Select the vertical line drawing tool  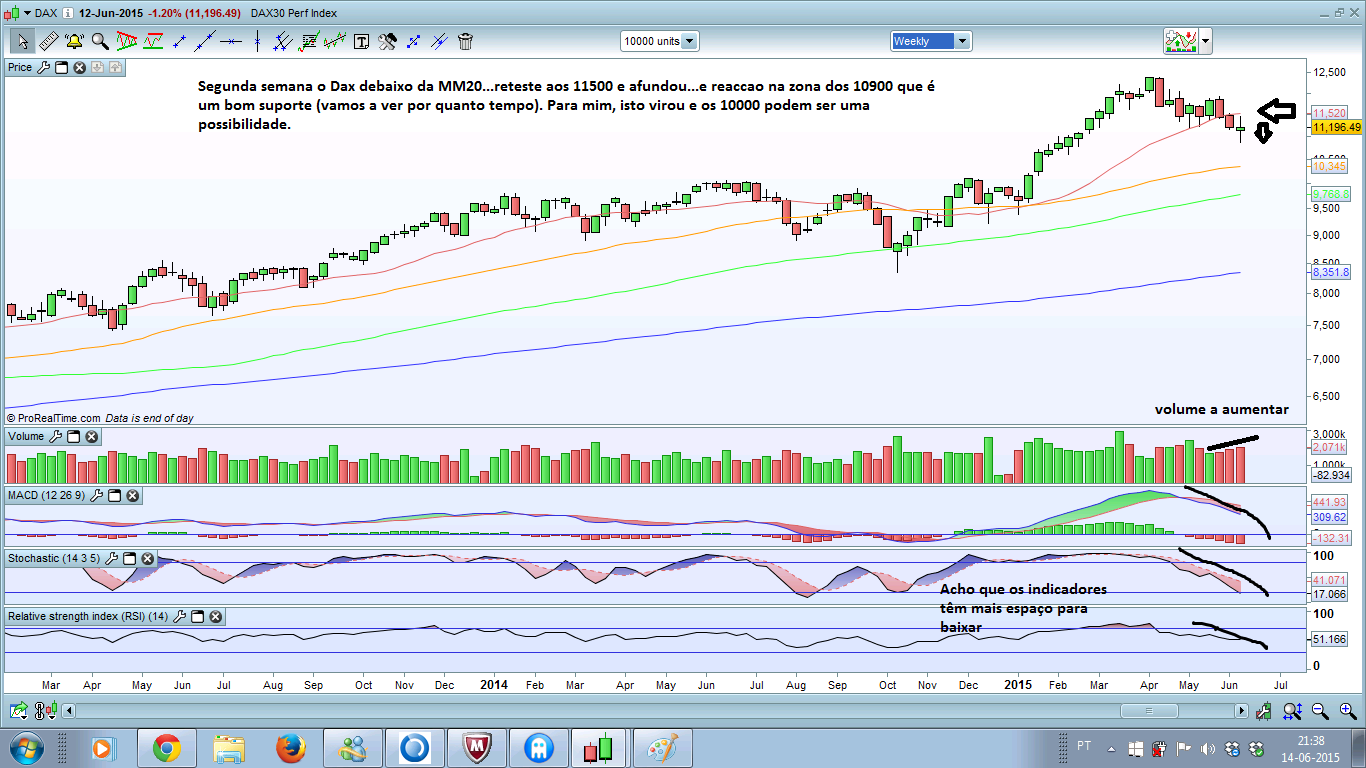click(258, 41)
